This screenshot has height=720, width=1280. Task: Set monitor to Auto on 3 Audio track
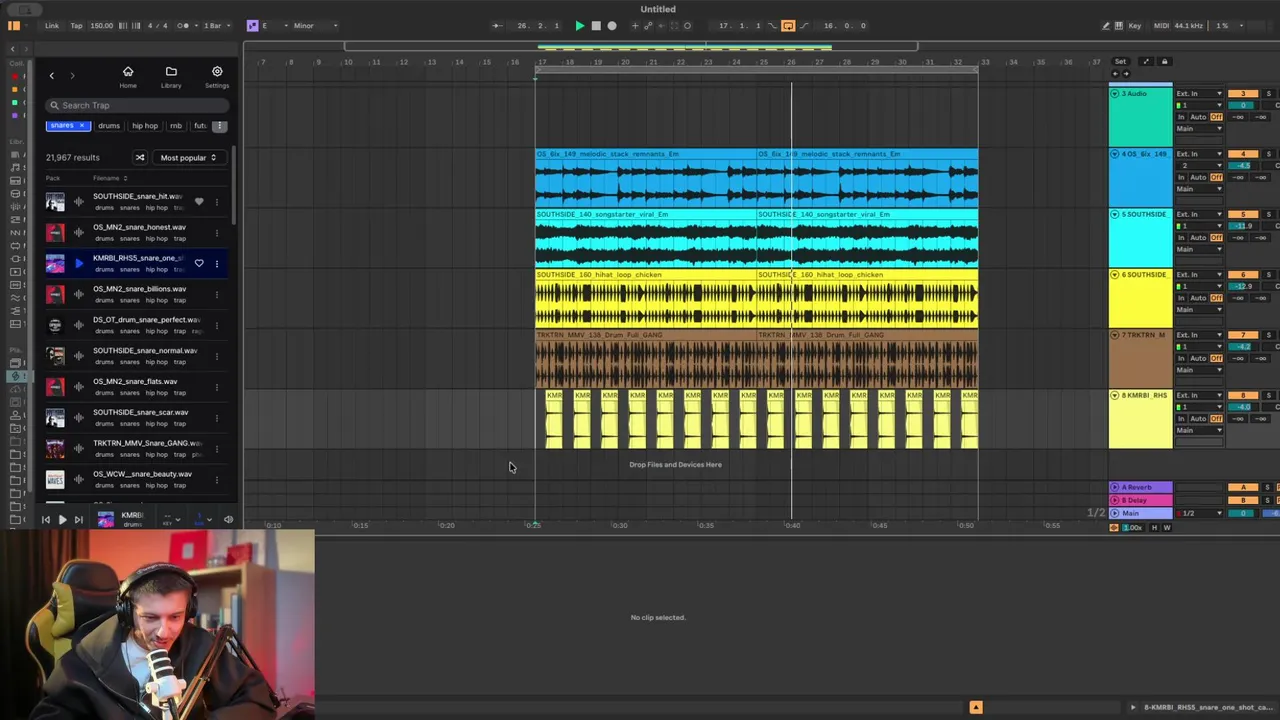pos(1198,117)
